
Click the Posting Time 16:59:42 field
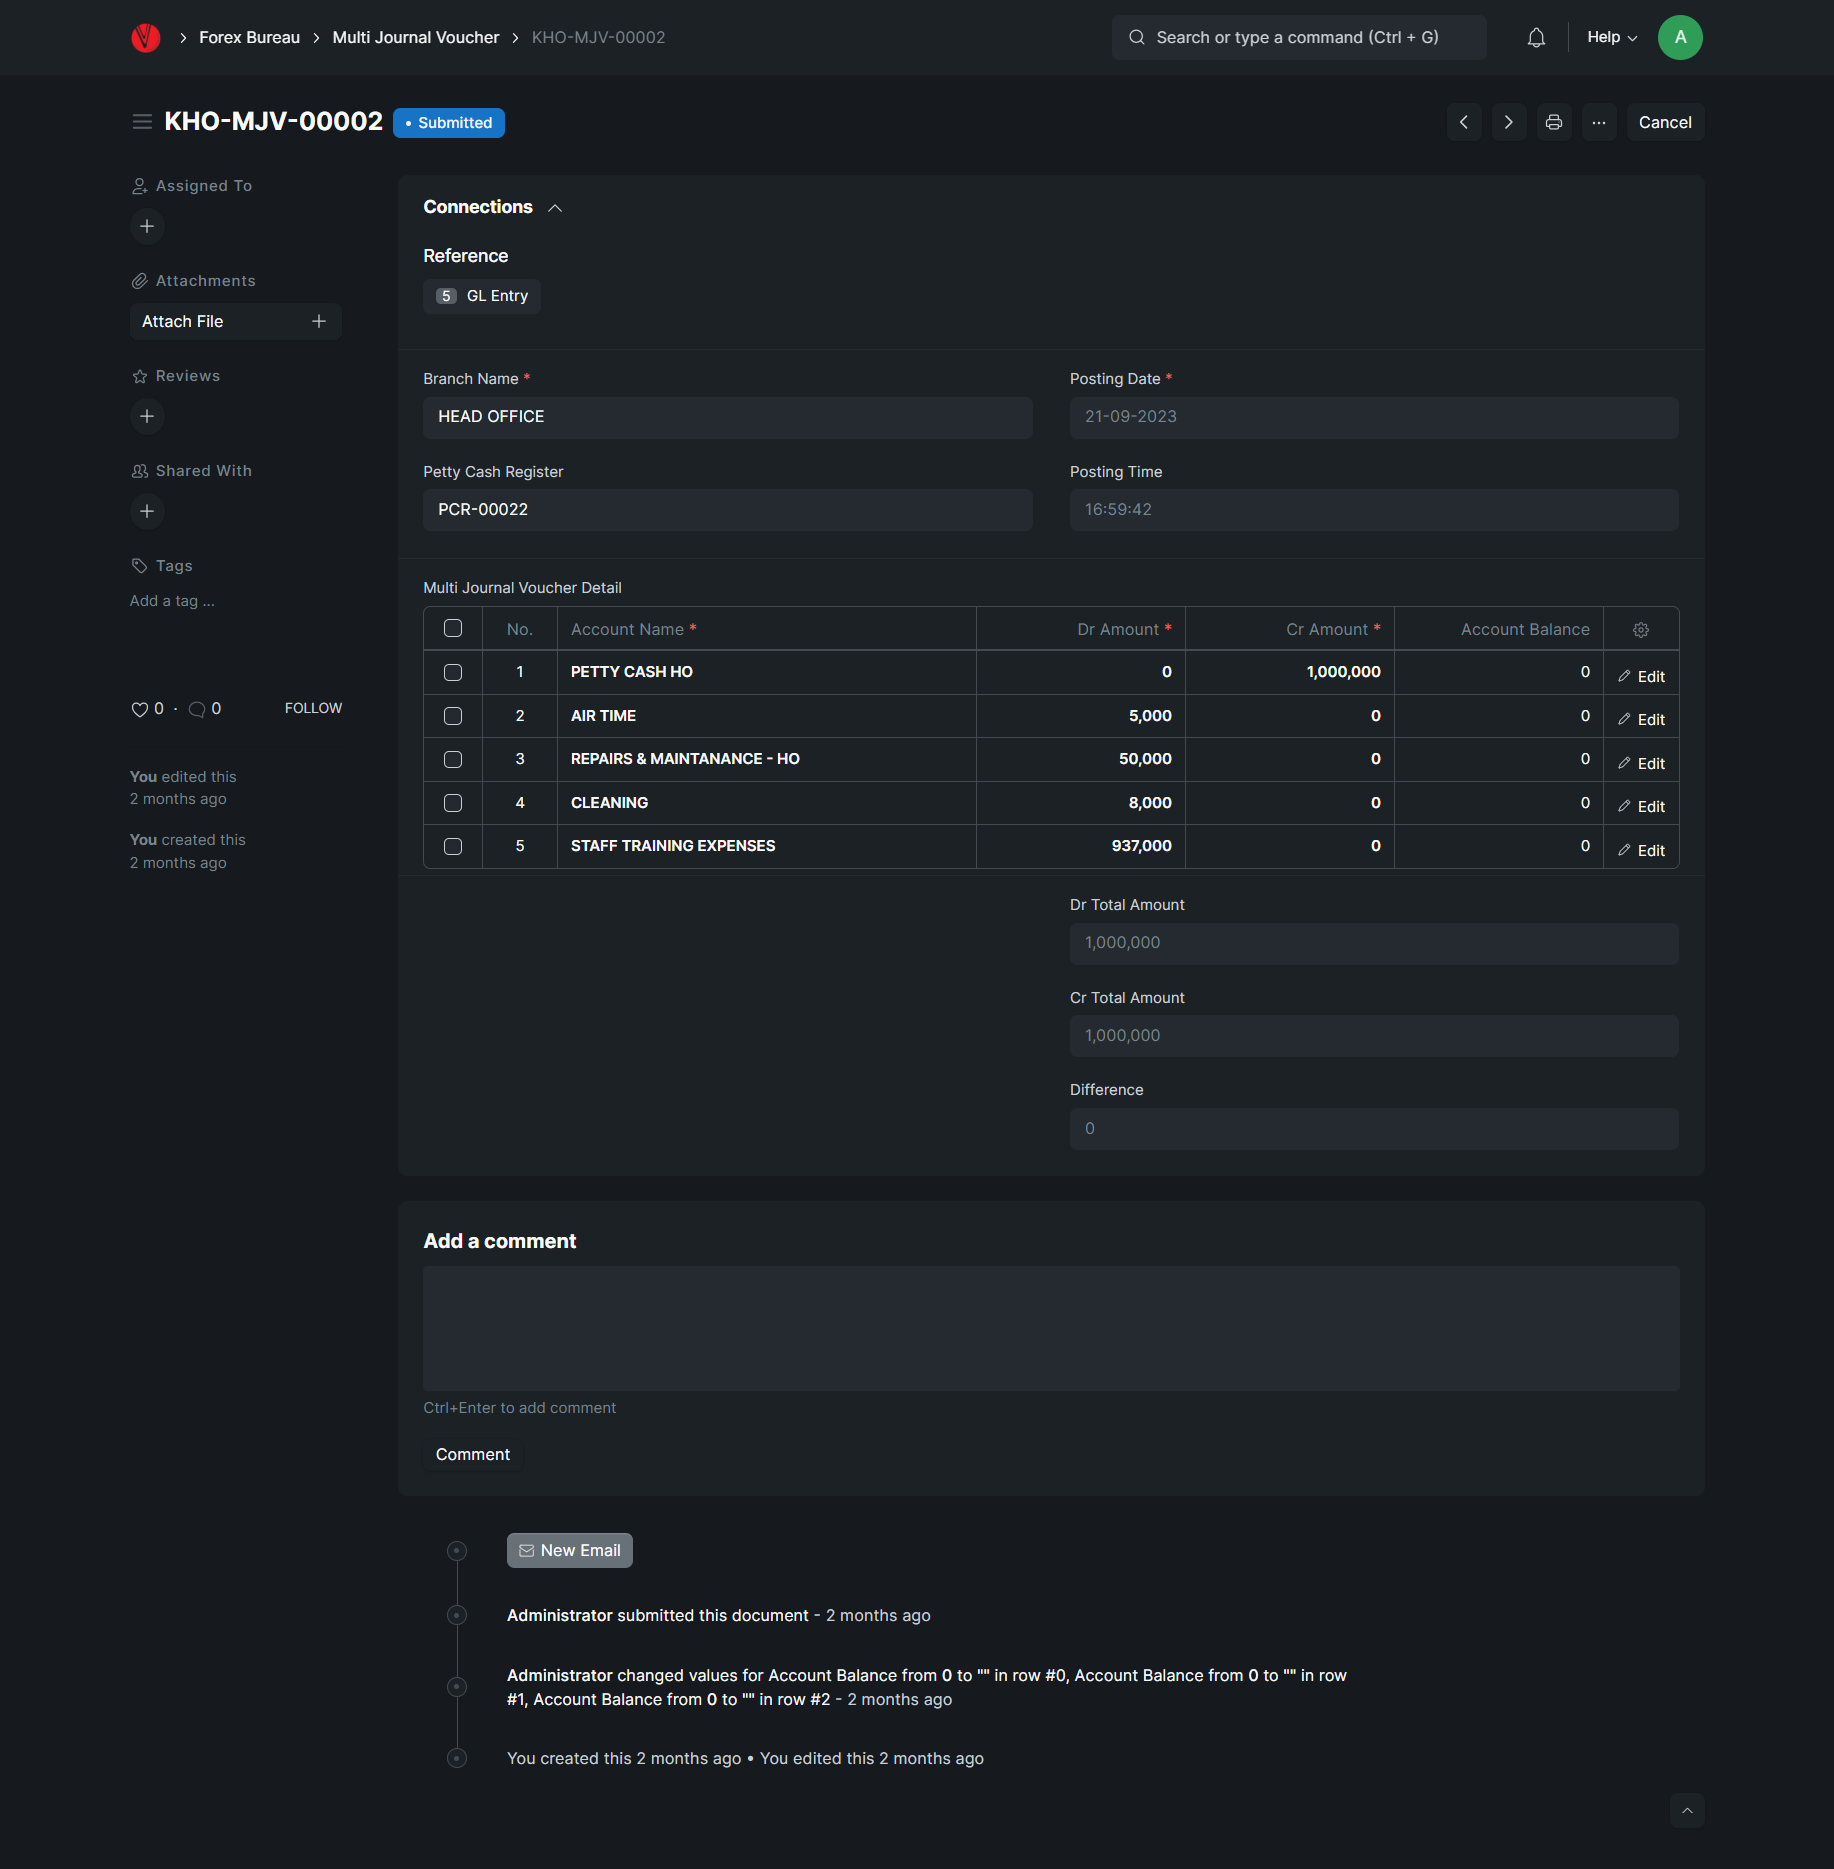(1374, 510)
